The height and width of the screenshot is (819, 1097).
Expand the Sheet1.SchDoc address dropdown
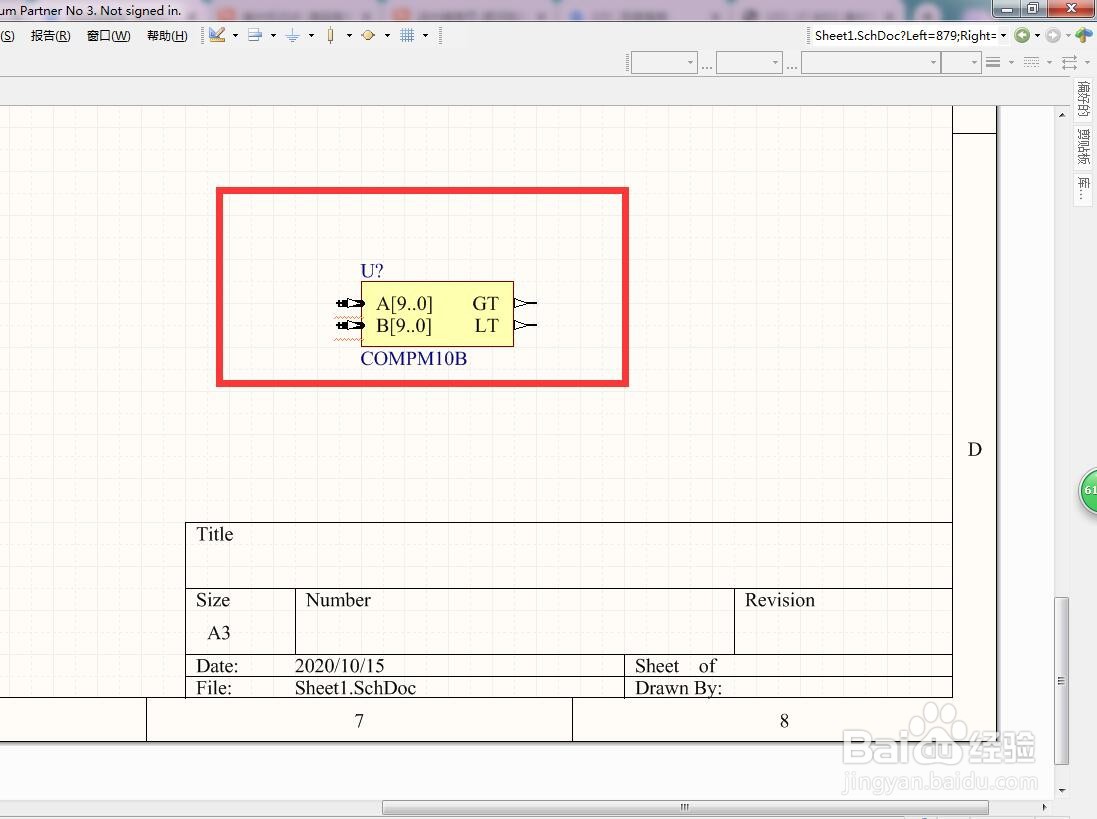[1003, 36]
